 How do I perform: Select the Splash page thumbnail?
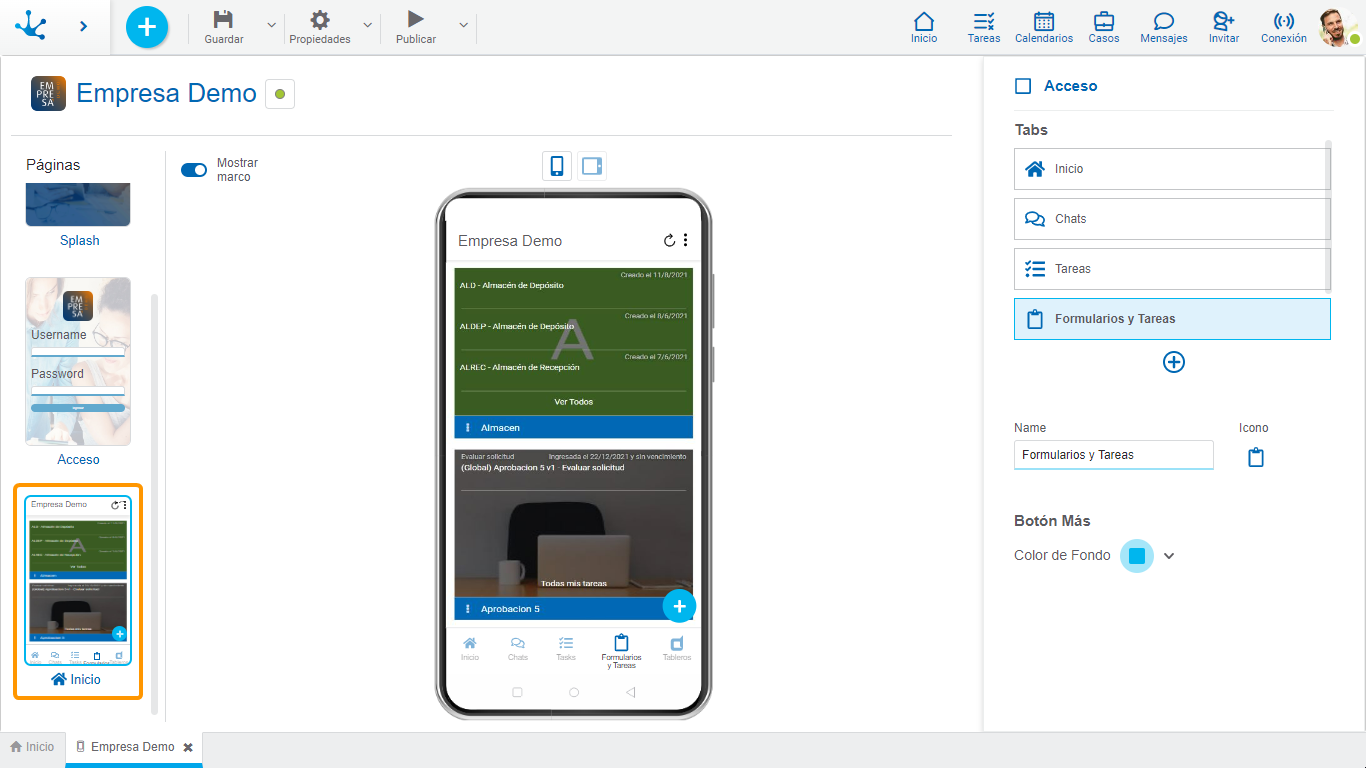click(x=78, y=205)
